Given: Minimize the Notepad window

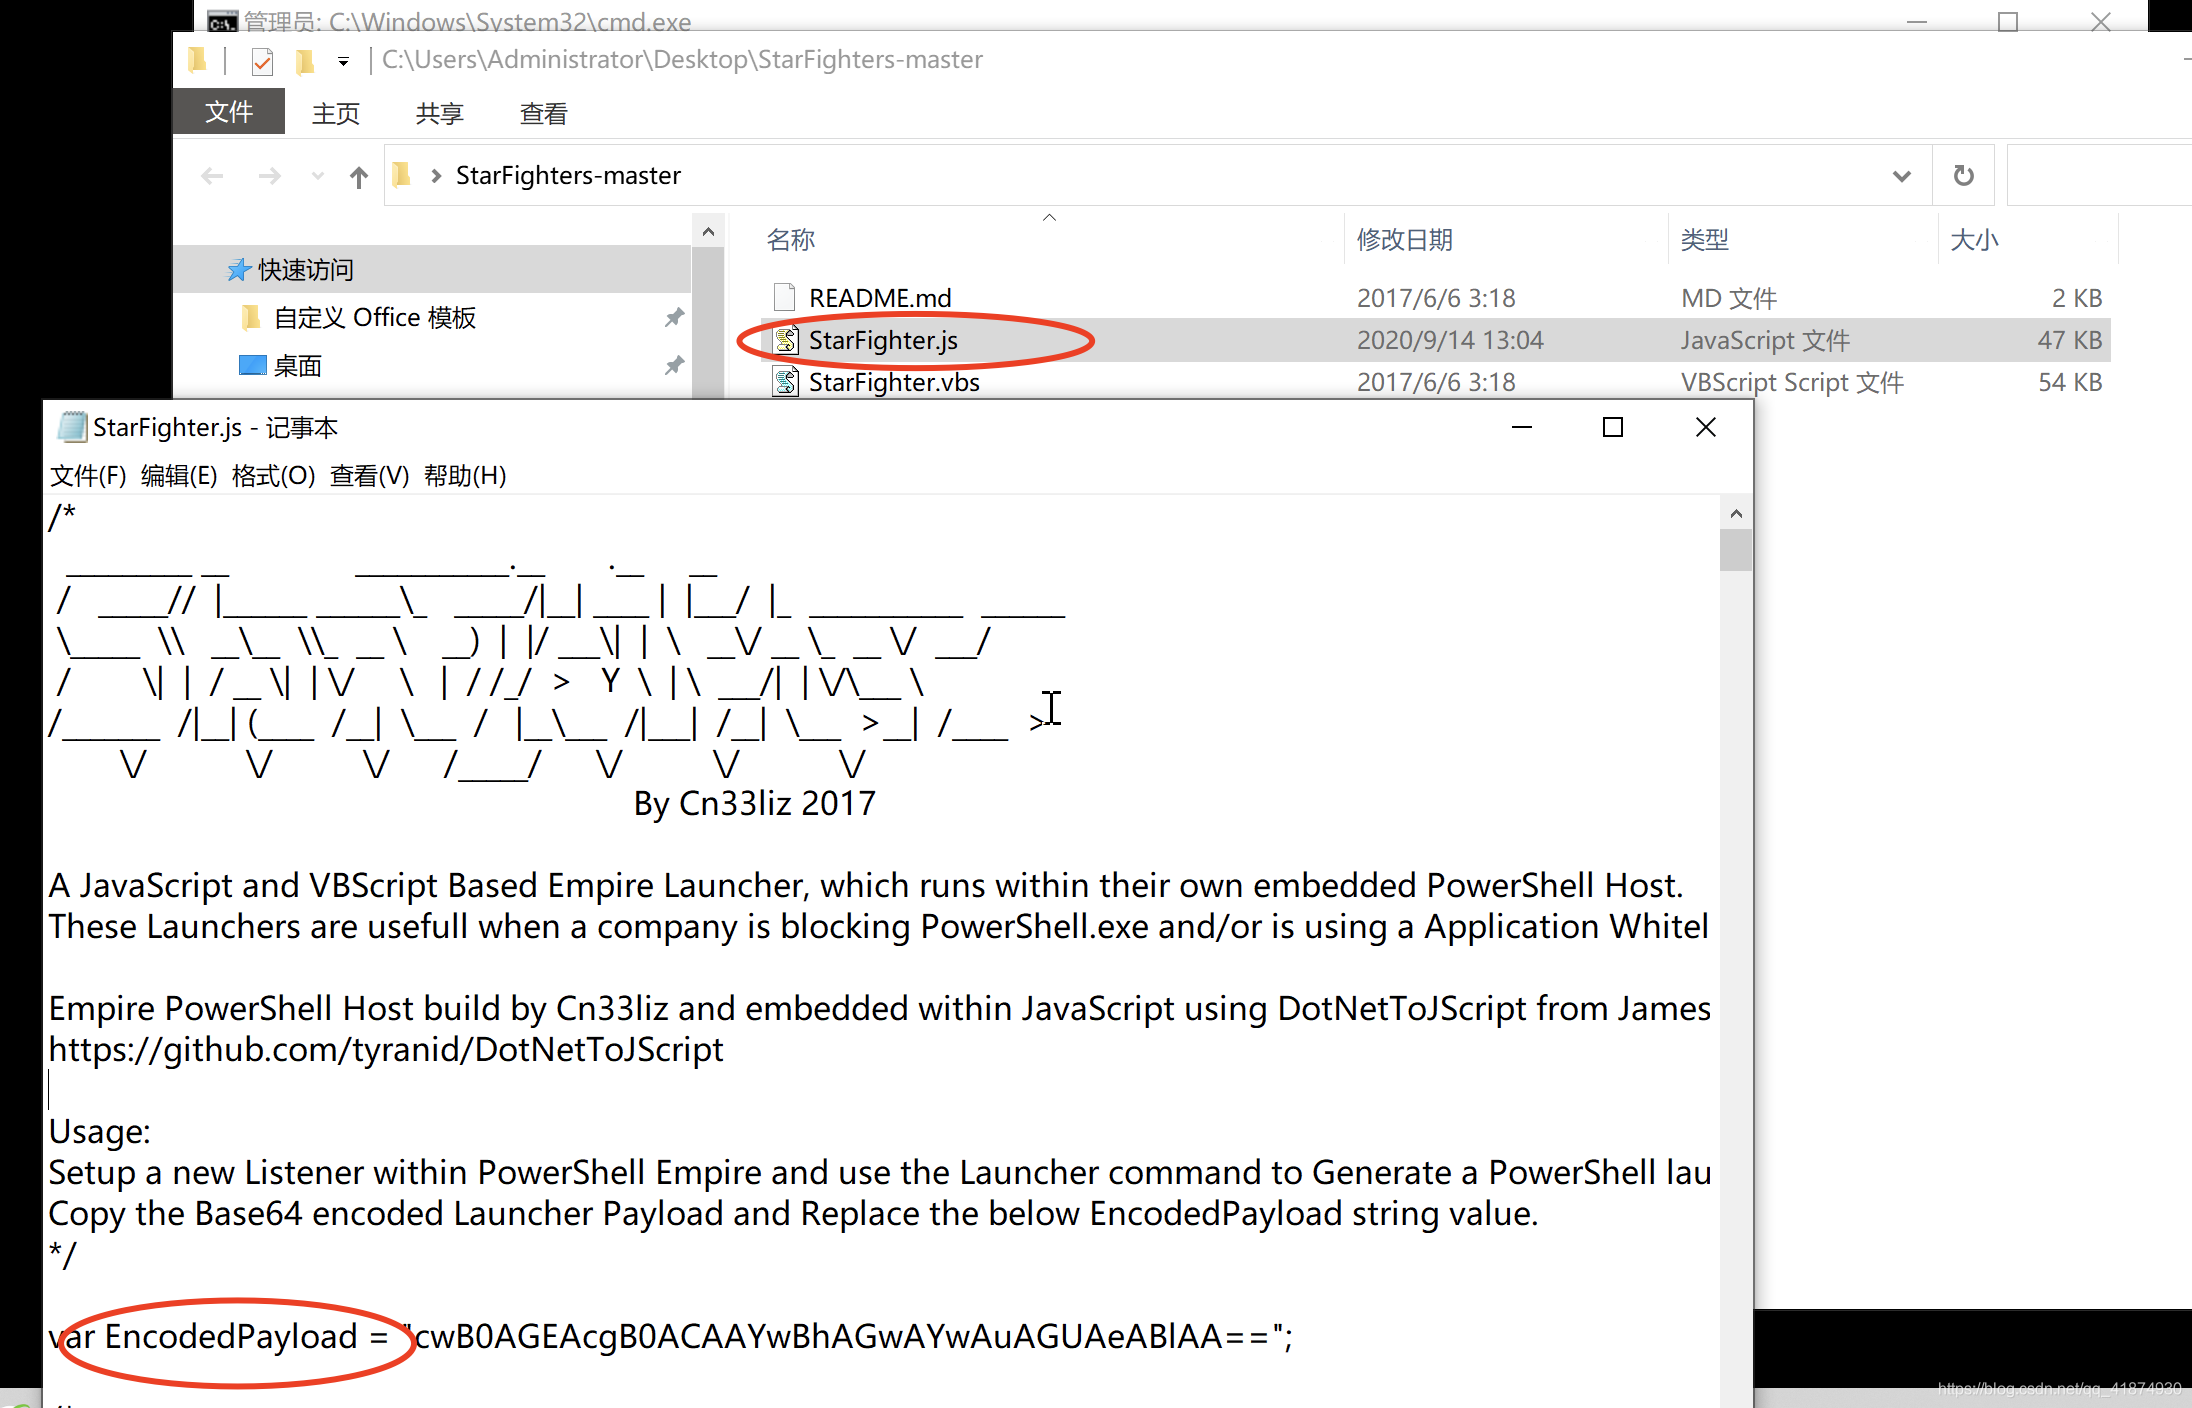Looking at the screenshot, I should coord(1522,427).
